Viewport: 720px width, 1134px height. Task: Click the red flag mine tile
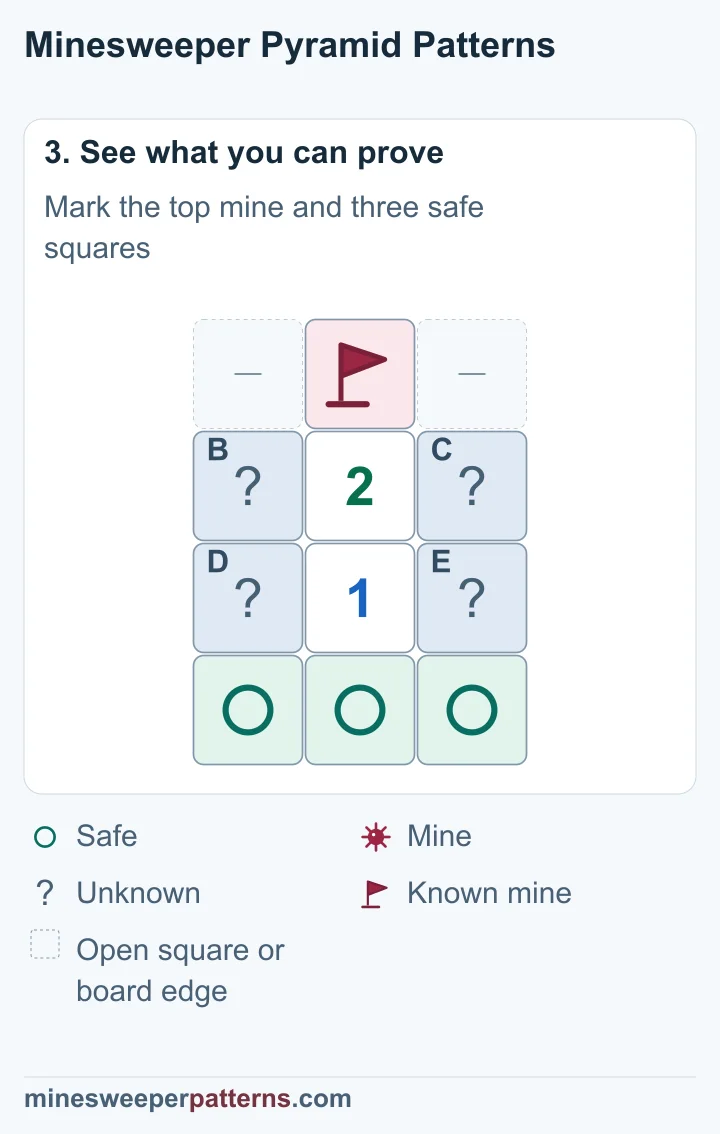pyautogui.click(x=360, y=374)
